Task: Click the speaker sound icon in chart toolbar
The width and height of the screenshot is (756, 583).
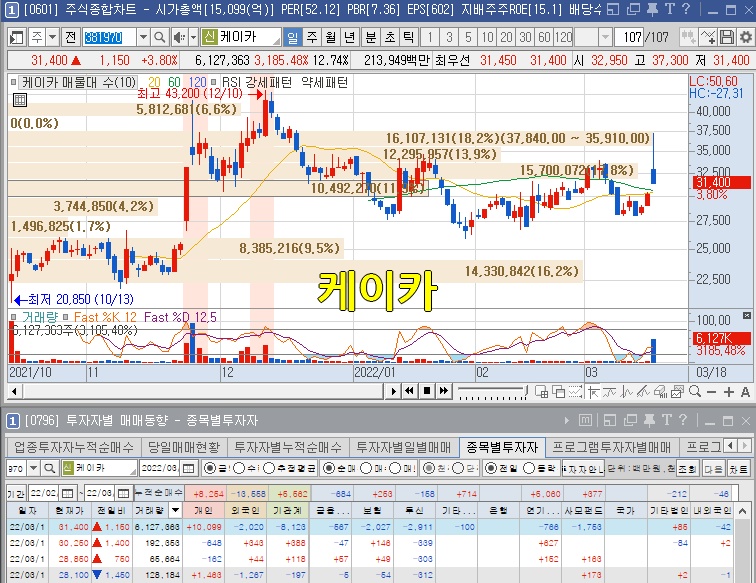Action: point(179,37)
